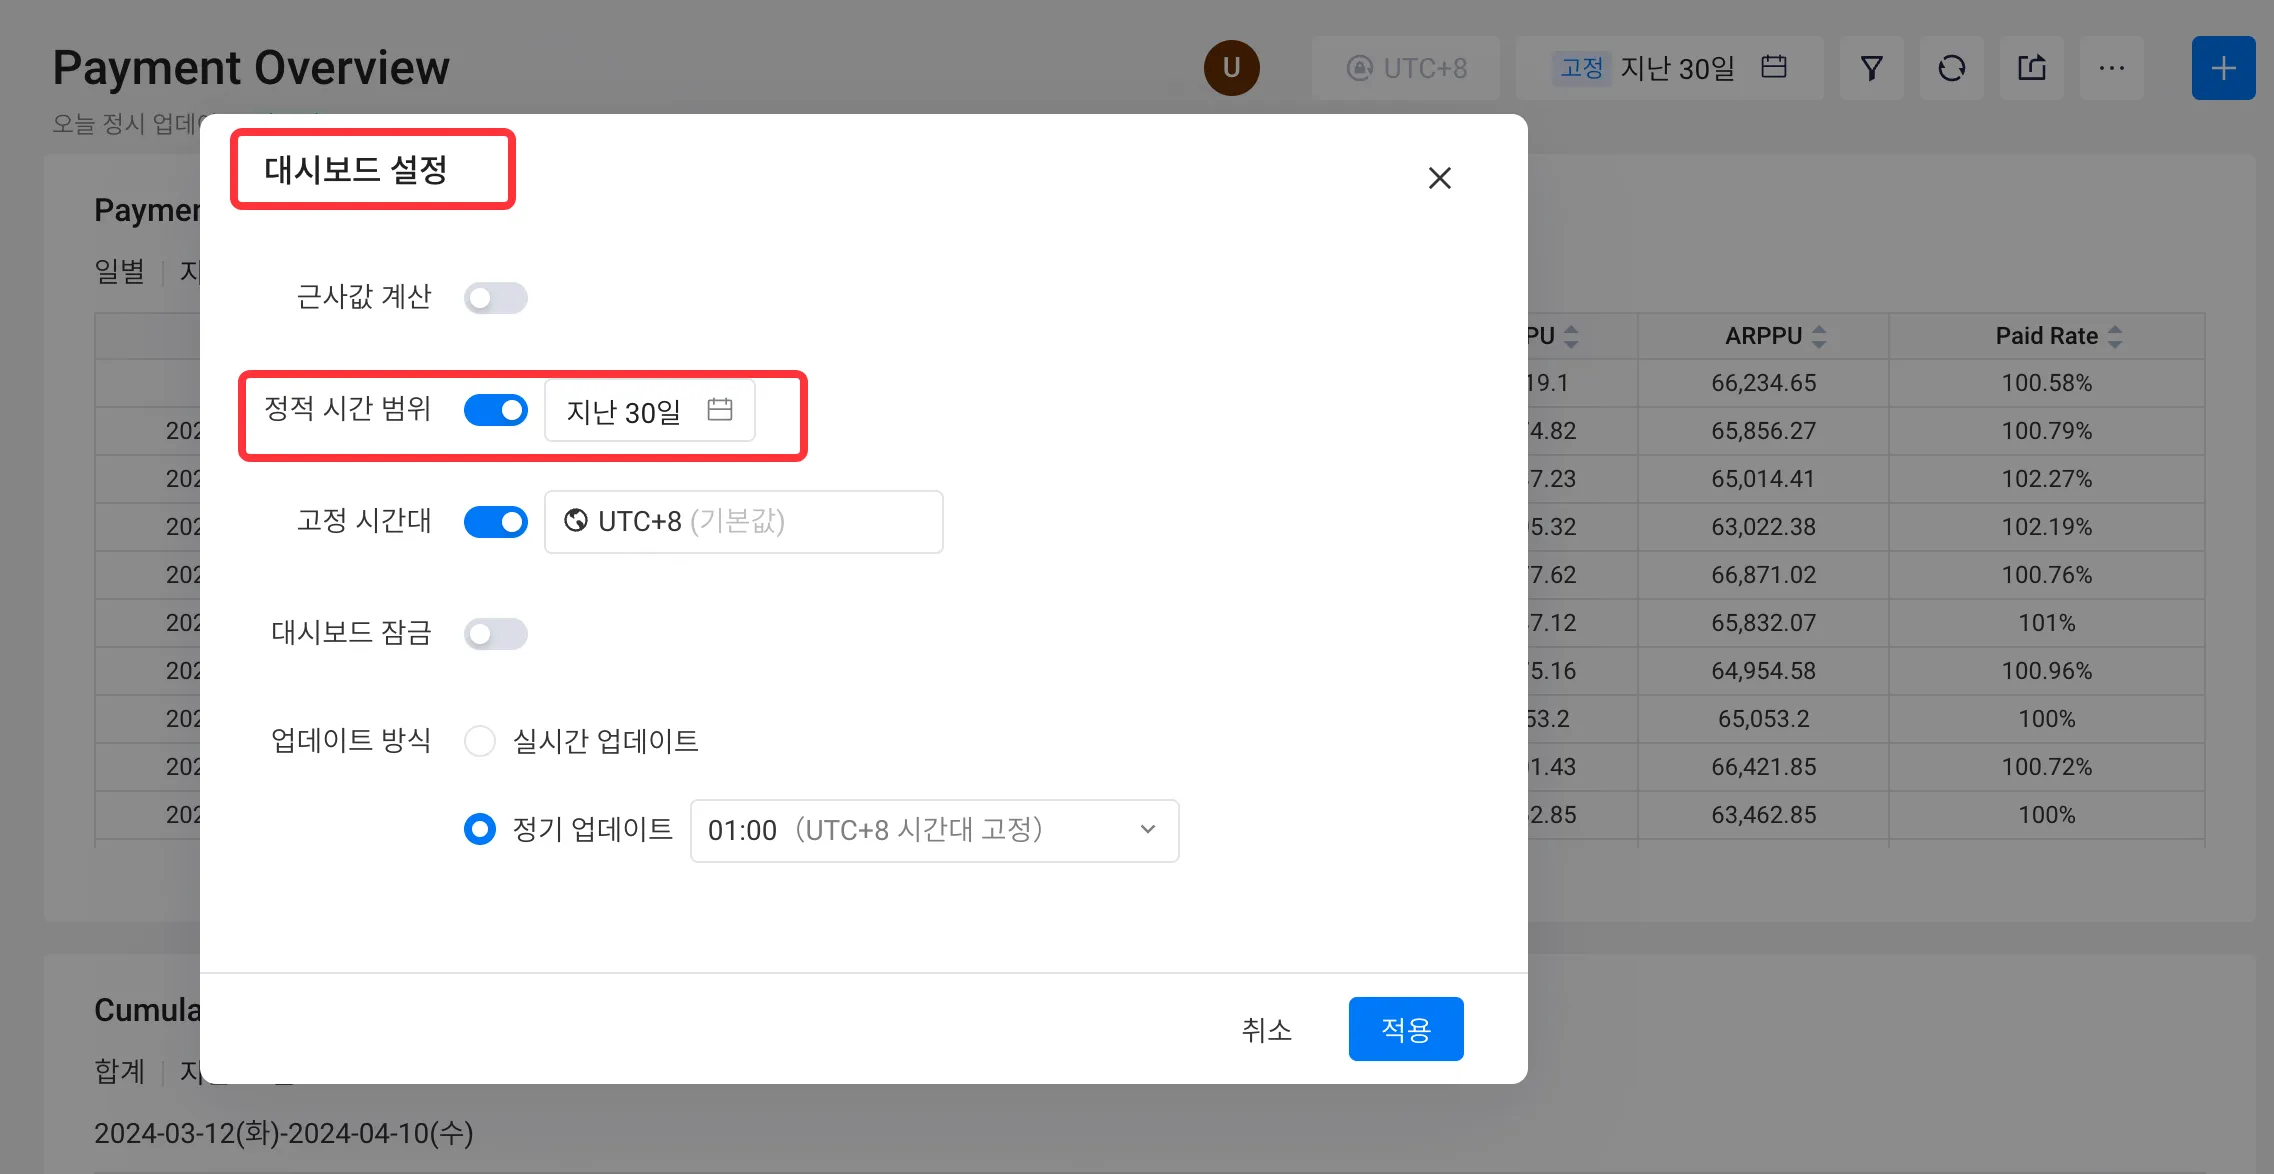Click the refresh dashboard icon

[x=1951, y=68]
